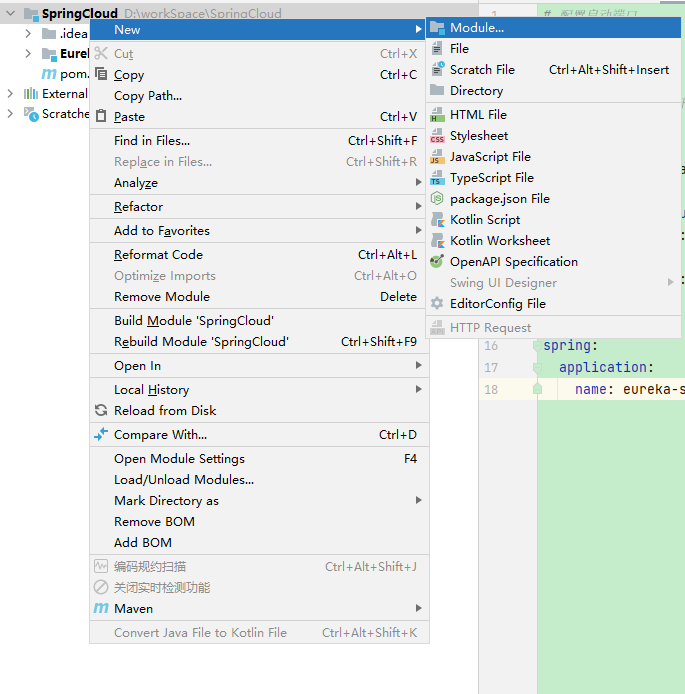Click the Kotlin Worksheet icon

click(x=438, y=241)
